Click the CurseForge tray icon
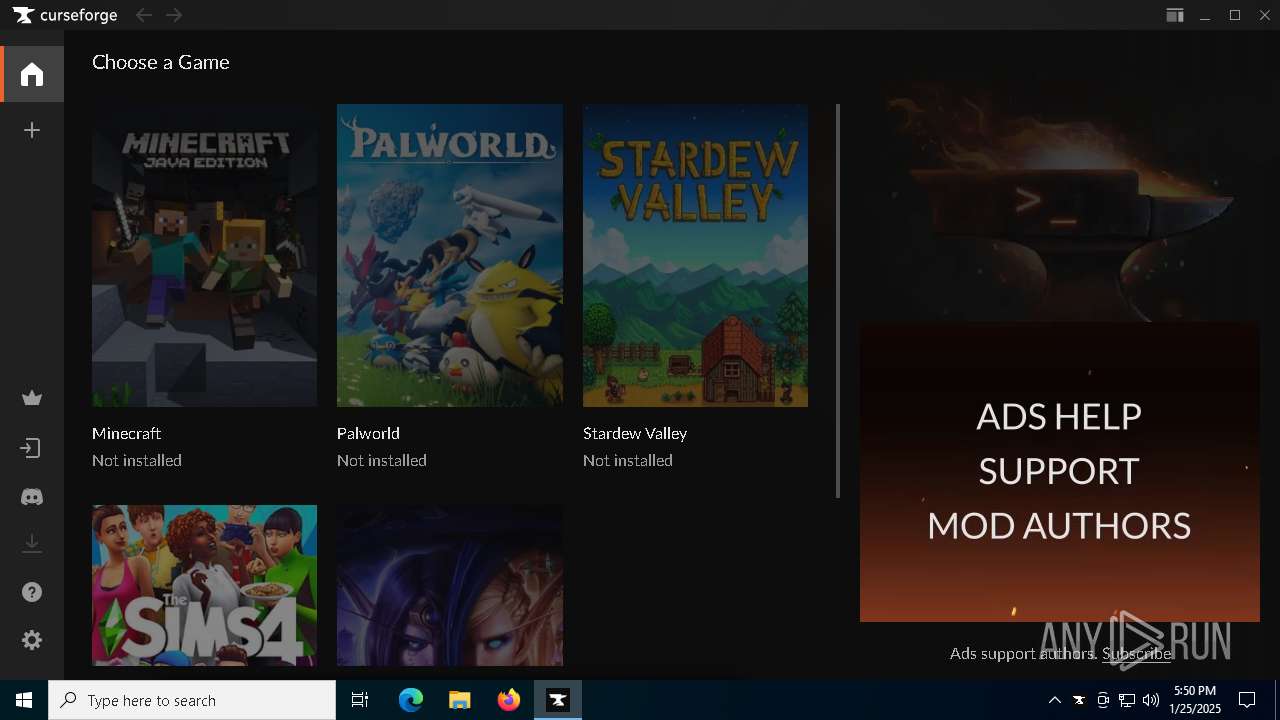 (1079, 700)
